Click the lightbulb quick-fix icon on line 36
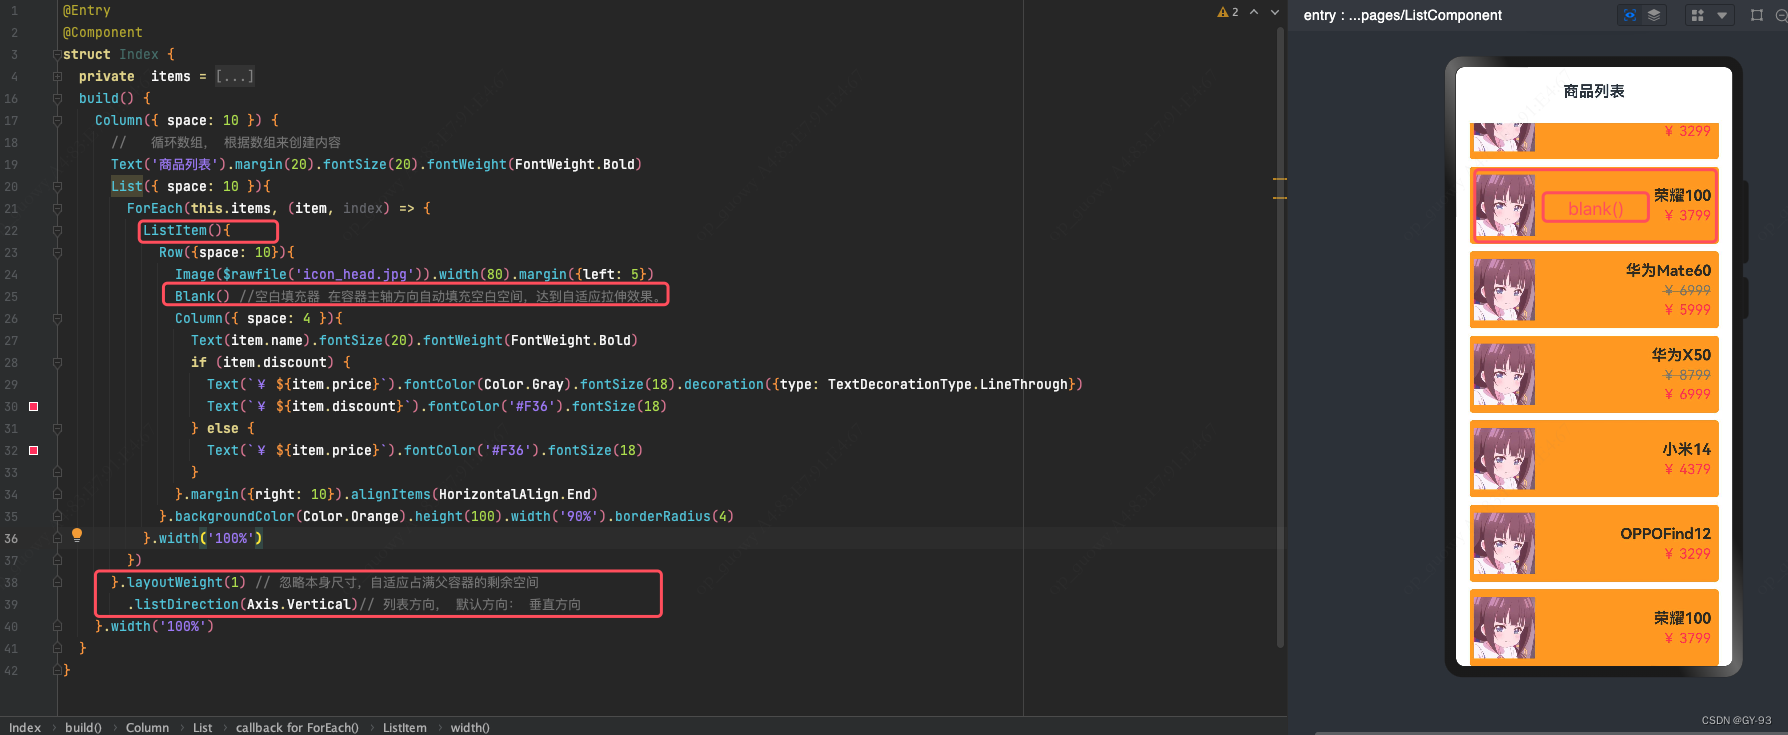1788x735 pixels. pyautogui.click(x=77, y=535)
